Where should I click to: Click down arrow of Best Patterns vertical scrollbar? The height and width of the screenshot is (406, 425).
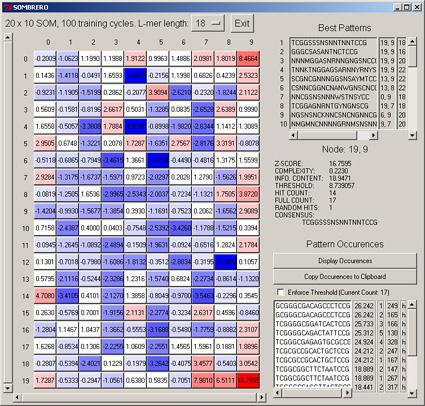(412, 135)
